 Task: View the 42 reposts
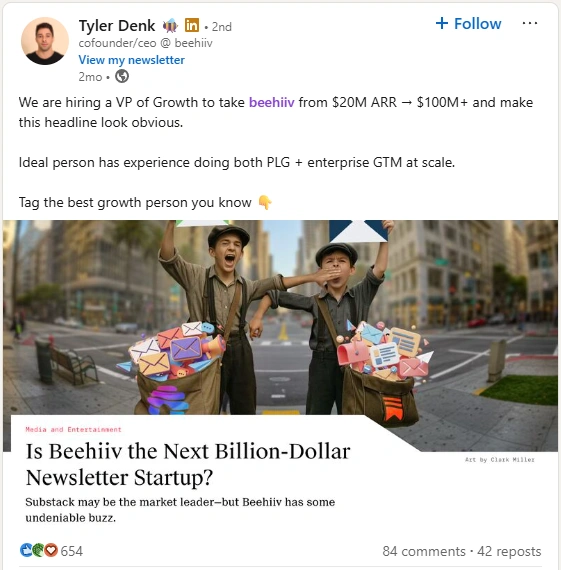[x=509, y=551]
